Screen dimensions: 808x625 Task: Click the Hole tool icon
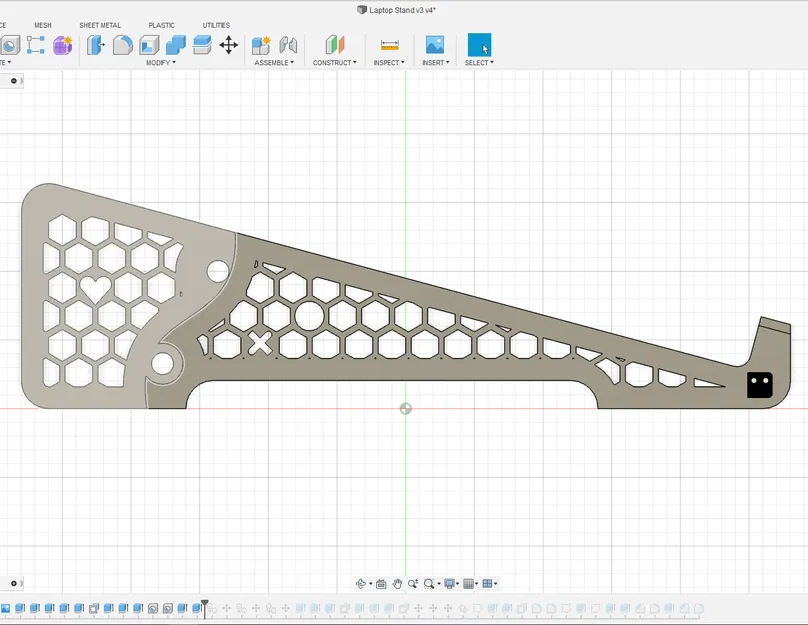[x=9, y=45]
